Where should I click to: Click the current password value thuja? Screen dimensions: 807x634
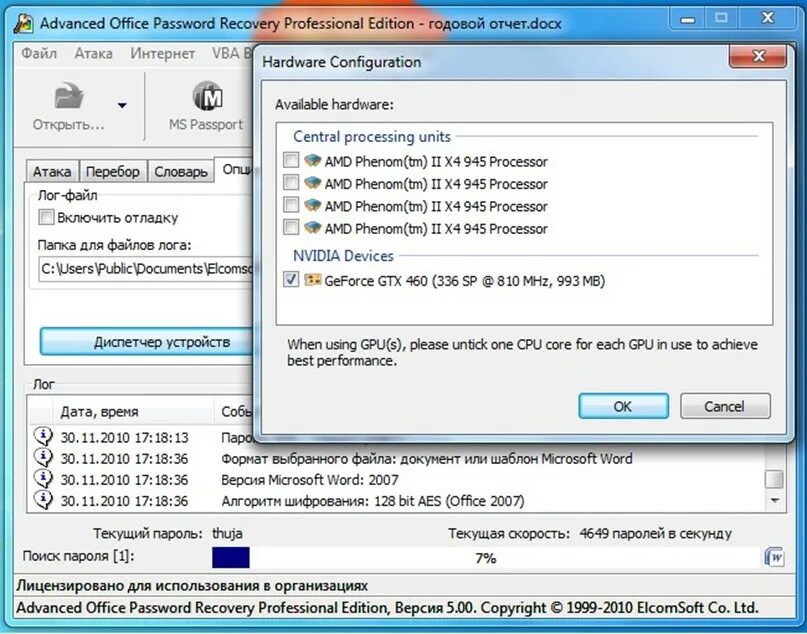(227, 534)
